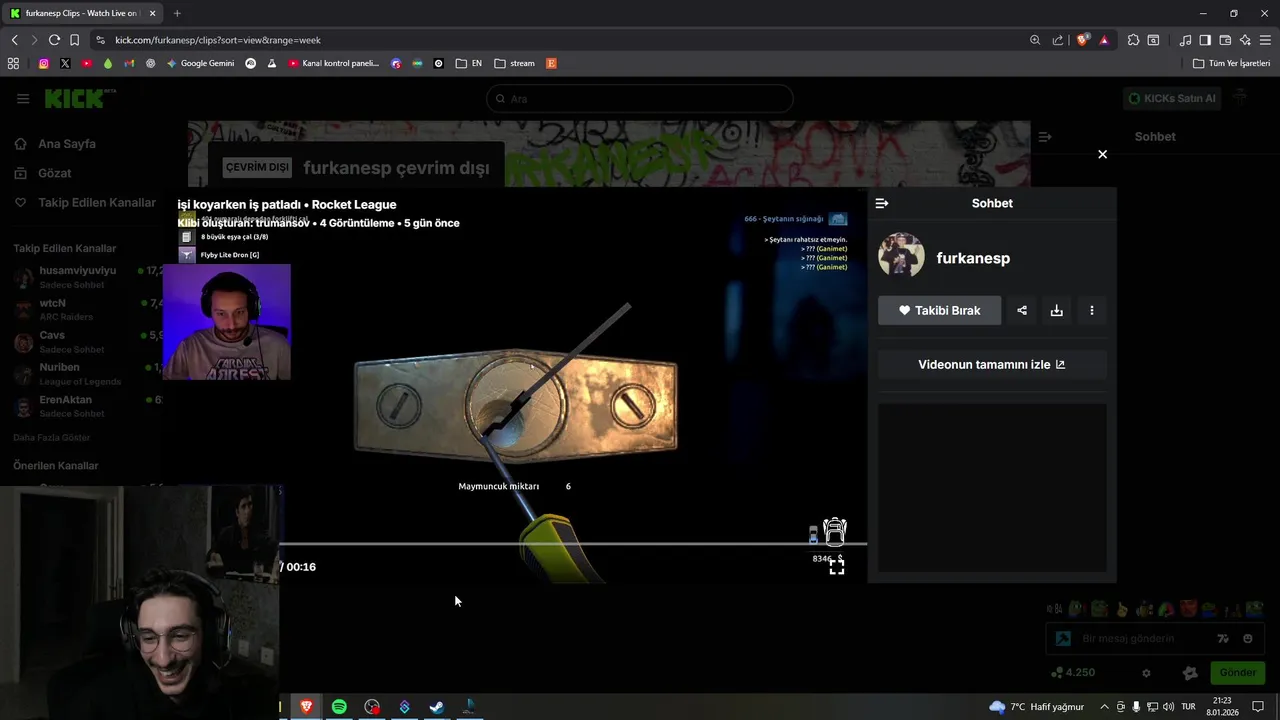The height and width of the screenshot is (720, 1280).
Task: Click the share icon beside Takibi Bırak
Action: 1021,310
